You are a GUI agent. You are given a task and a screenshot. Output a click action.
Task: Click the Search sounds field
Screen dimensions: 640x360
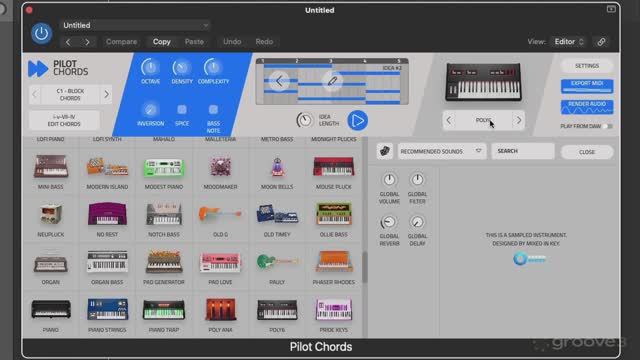[523, 151]
